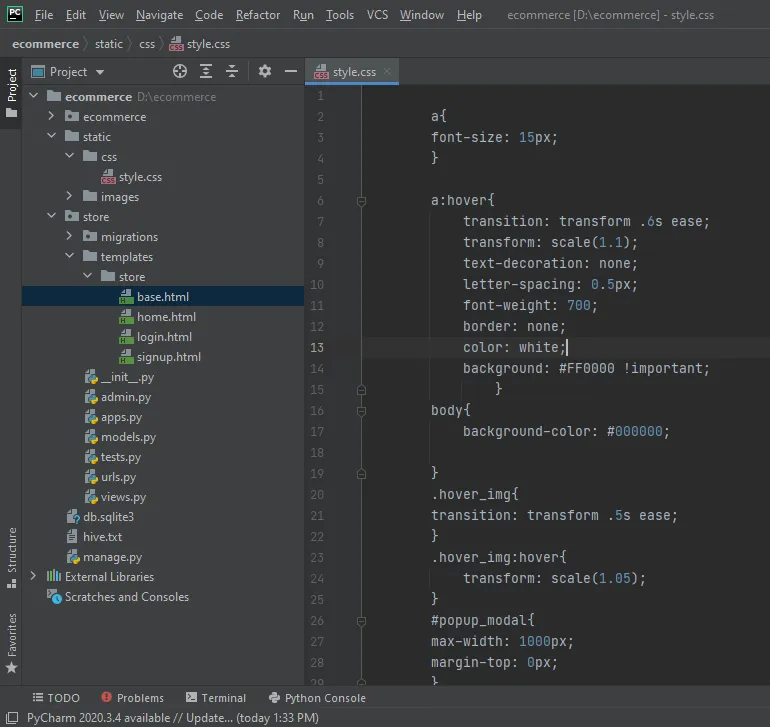Click line number 13 in the gutter
Screen dimensions: 770x727
point(317,348)
